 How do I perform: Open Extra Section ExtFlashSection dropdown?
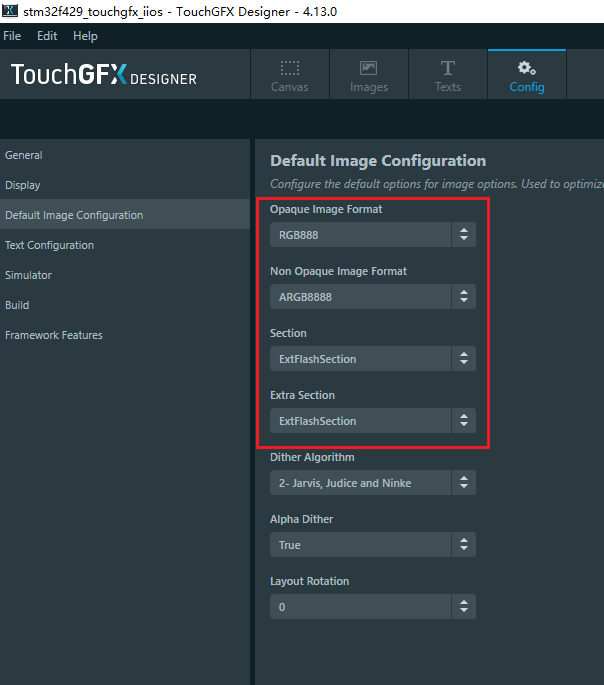point(373,421)
